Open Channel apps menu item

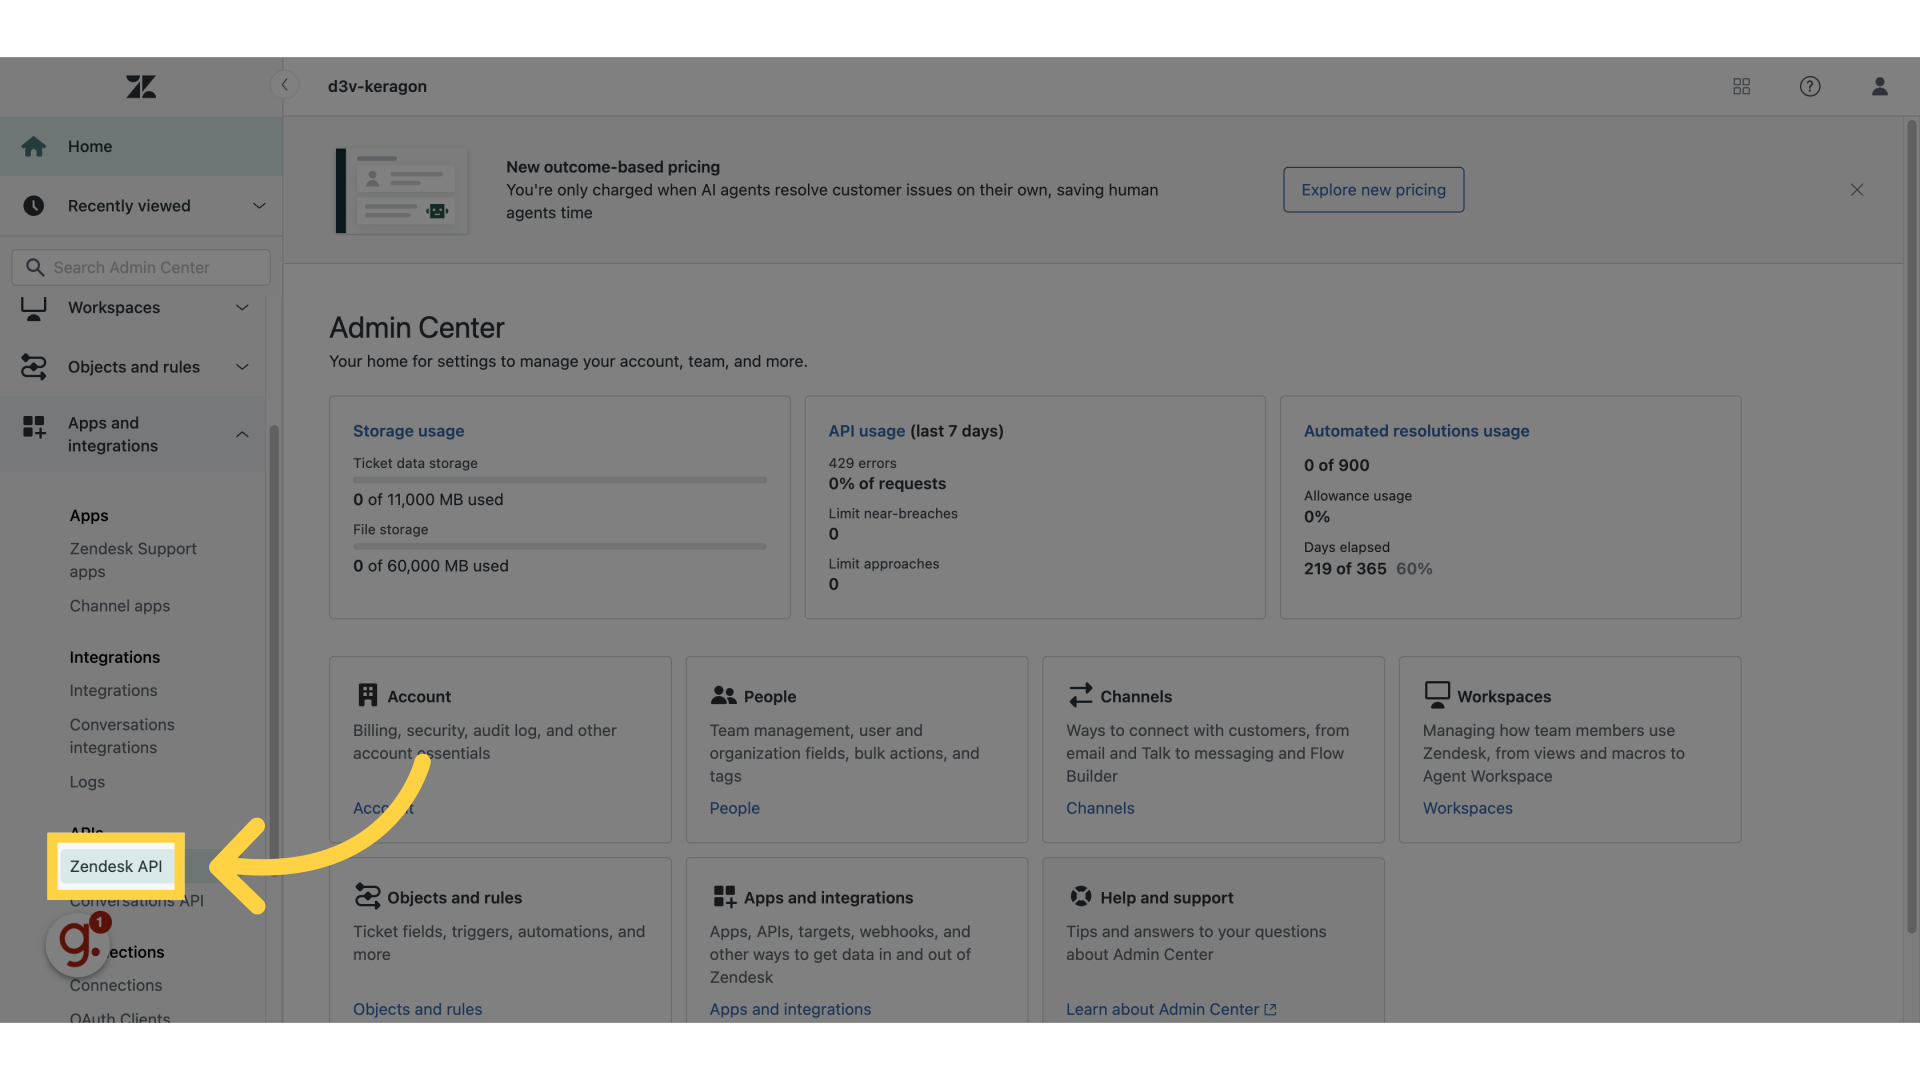[x=120, y=606]
